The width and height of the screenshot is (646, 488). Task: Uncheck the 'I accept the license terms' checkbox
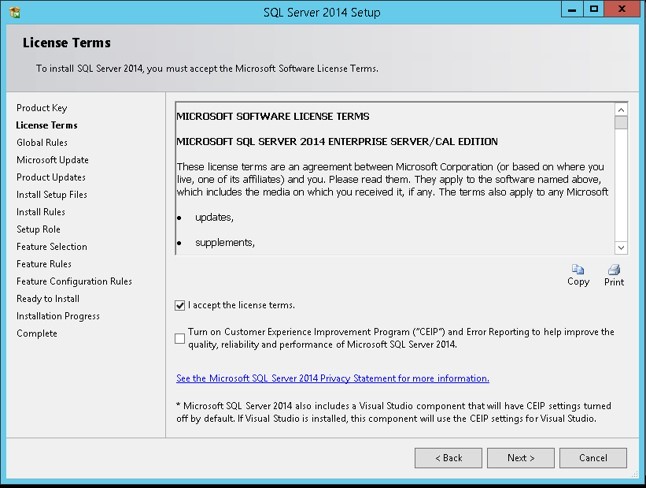click(x=180, y=305)
